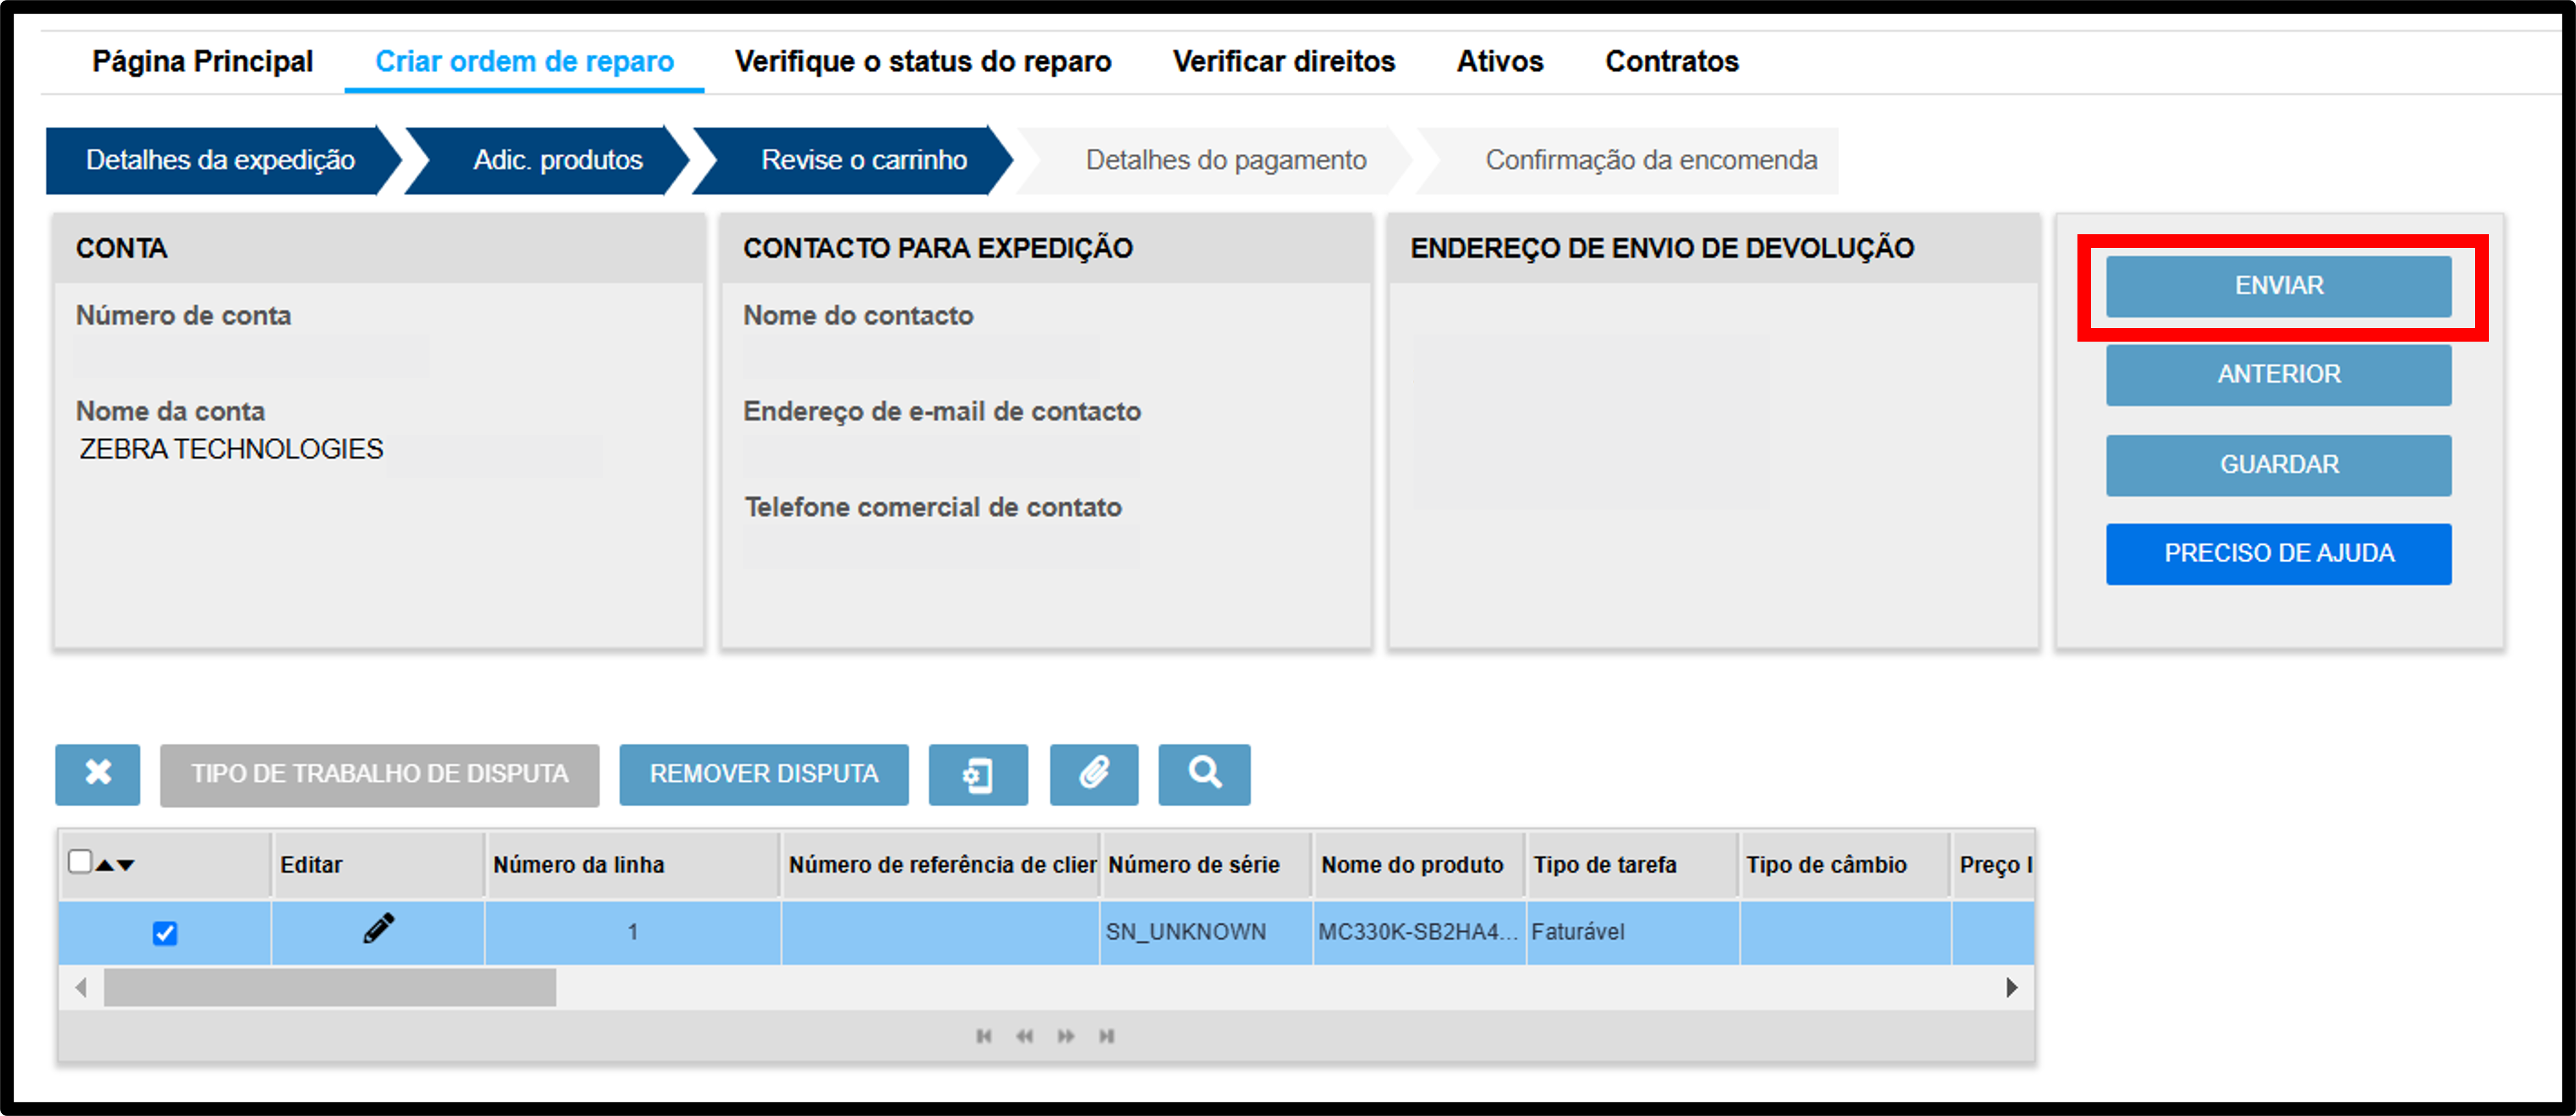The image size is (2576, 1116).
Task: Click the Número de série column header
Action: [1206, 865]
